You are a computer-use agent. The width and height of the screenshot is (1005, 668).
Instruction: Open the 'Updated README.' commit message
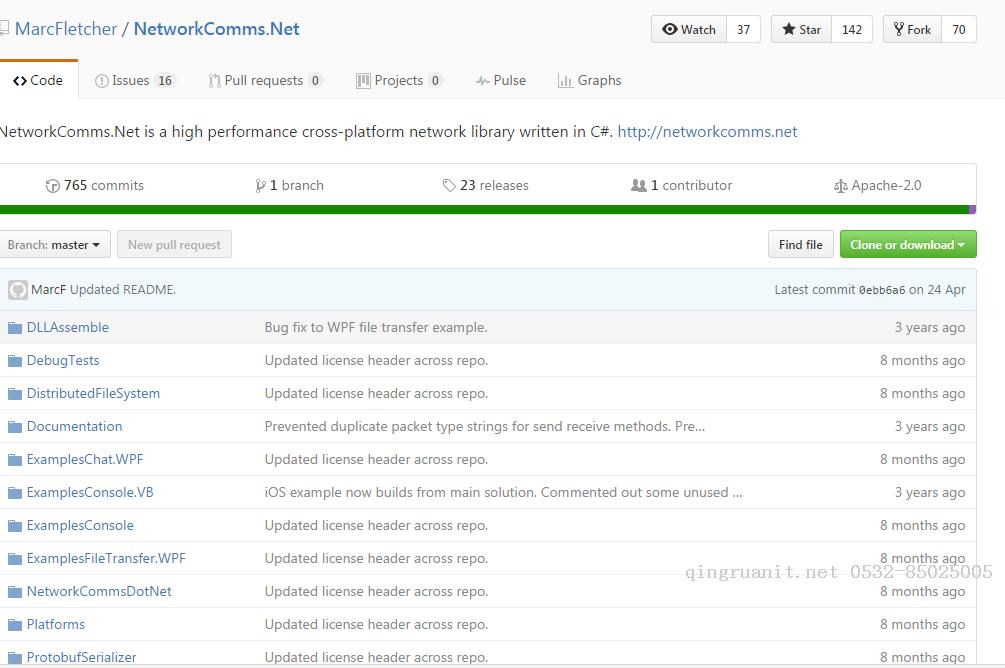click(x=123, y=290)
